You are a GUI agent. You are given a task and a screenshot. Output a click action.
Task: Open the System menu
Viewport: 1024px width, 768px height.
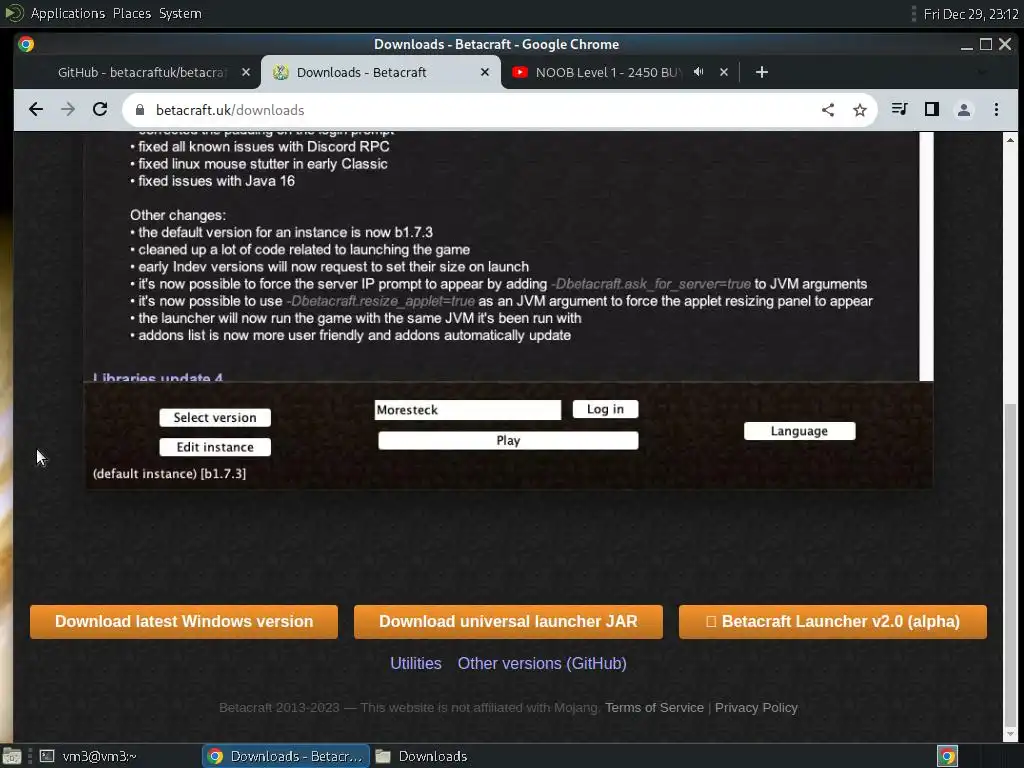click(x=180, y=13)
